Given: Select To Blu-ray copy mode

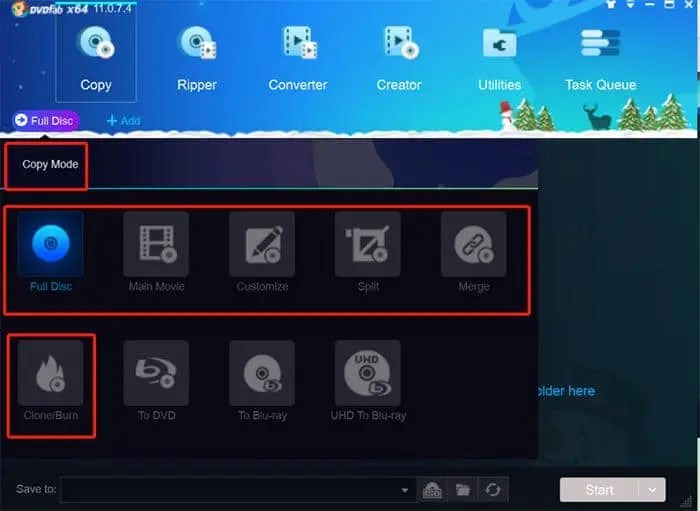Looking at the screenshot, I should [262, 381].
